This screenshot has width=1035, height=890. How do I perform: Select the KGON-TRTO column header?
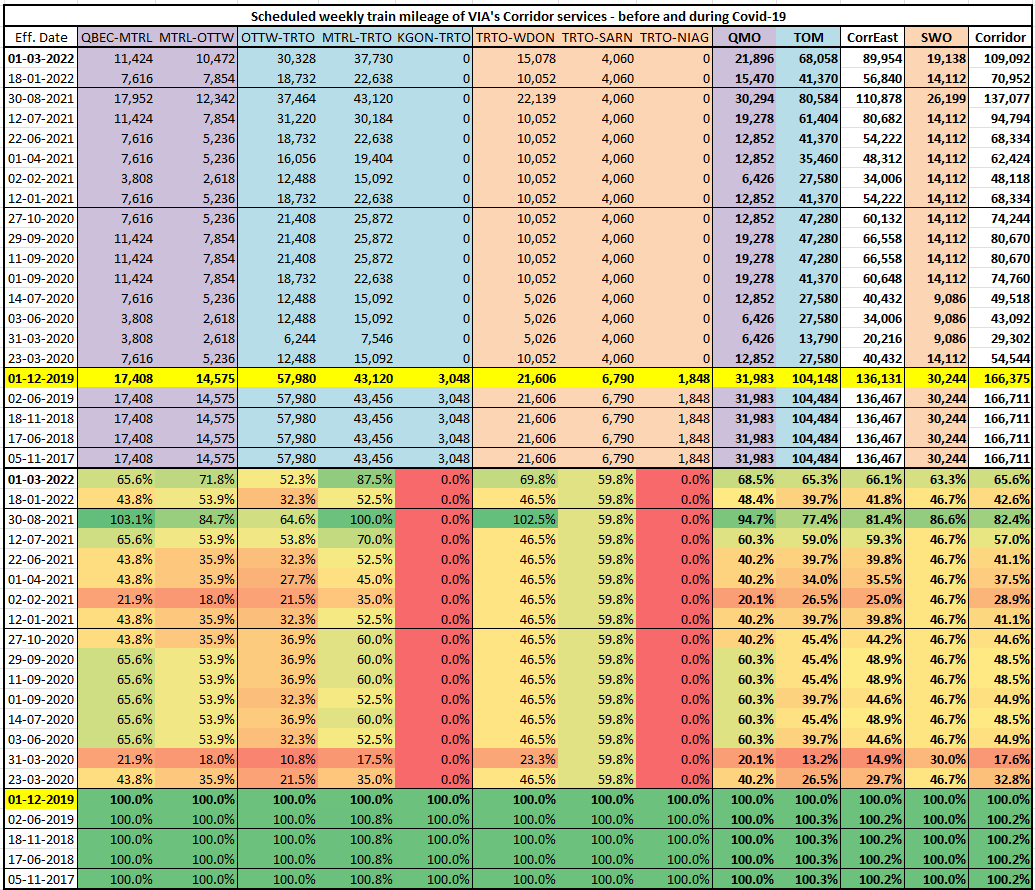pyautogui.click(x=433, y=37)
